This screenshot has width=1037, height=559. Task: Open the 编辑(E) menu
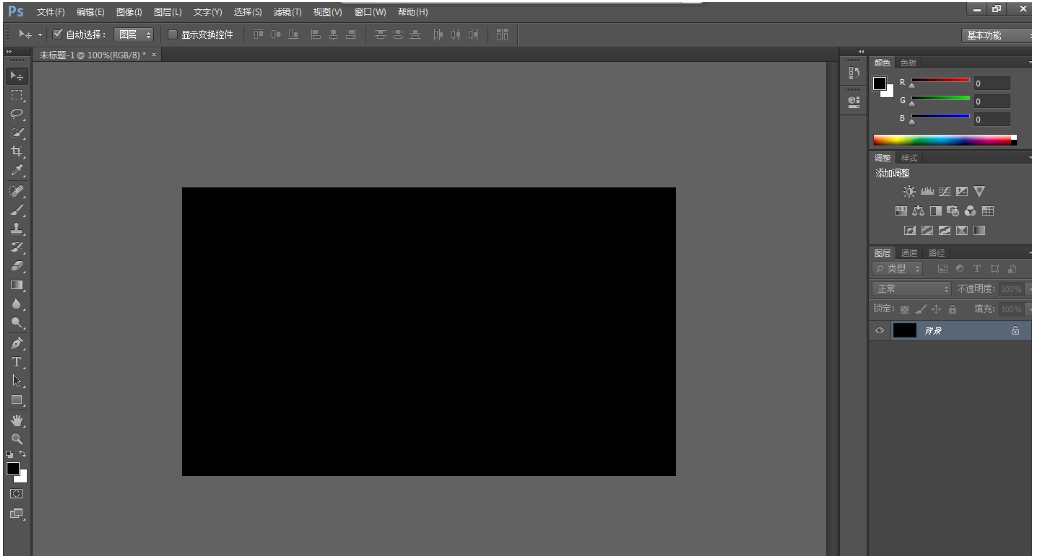click(x=90, y=13)
